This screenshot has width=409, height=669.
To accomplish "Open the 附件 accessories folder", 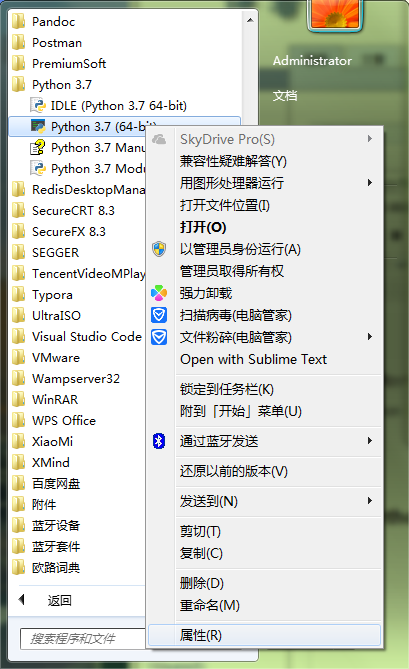I will coord(44,504).
